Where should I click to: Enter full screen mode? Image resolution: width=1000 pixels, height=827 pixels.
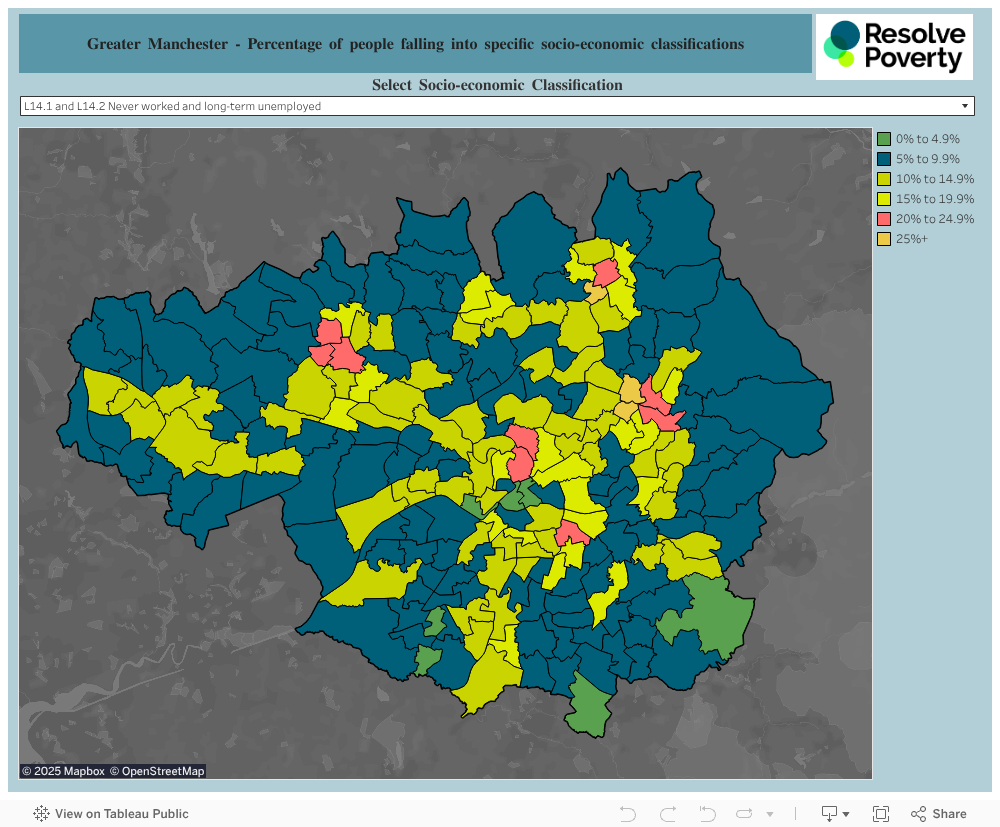click(x=881, y=814)
